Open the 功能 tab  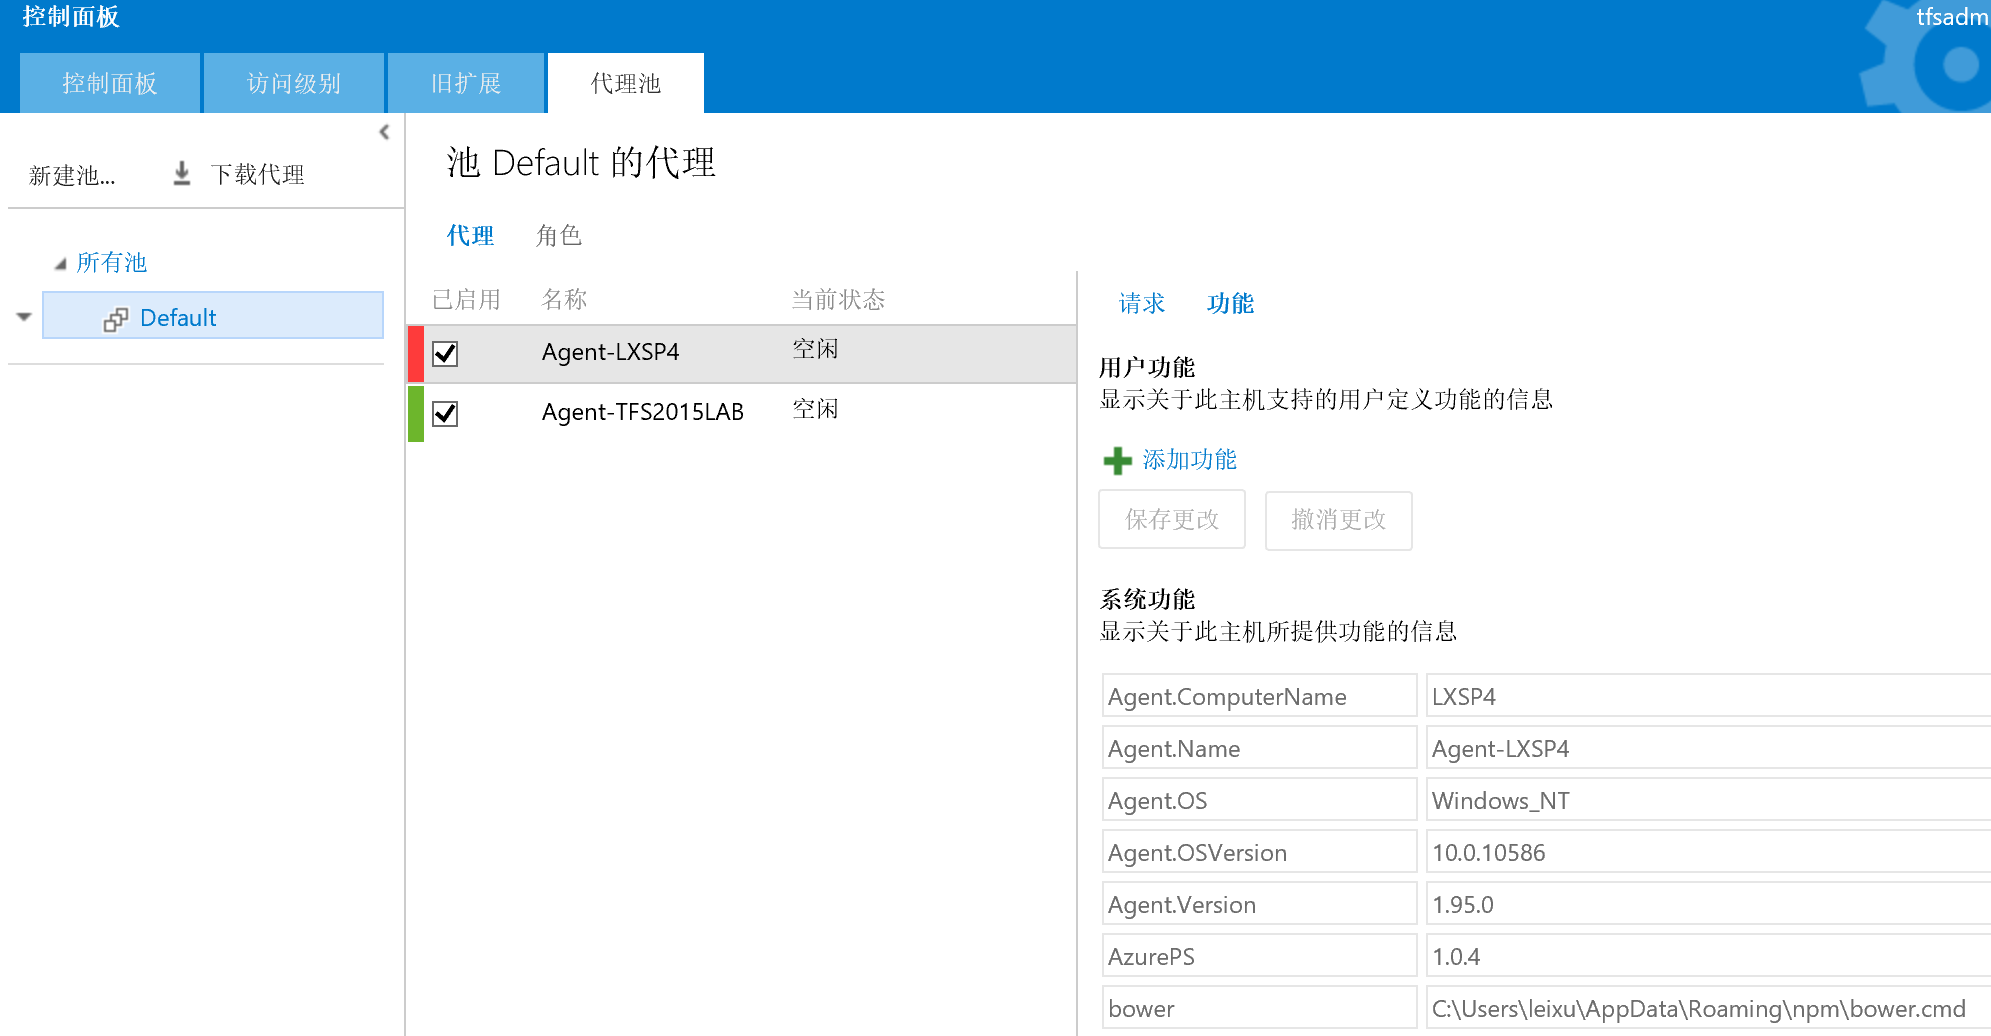point(1230,304)
